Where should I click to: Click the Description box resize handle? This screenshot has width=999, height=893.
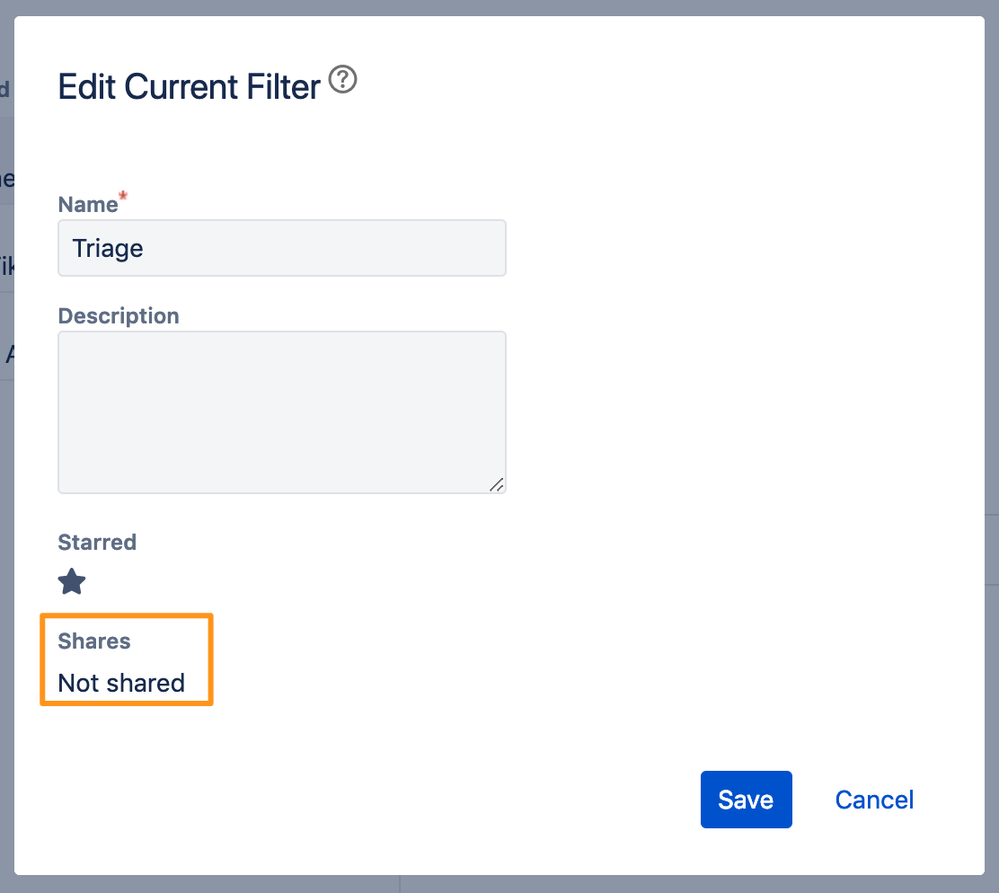pyautogui.click(x=496, y=484)
